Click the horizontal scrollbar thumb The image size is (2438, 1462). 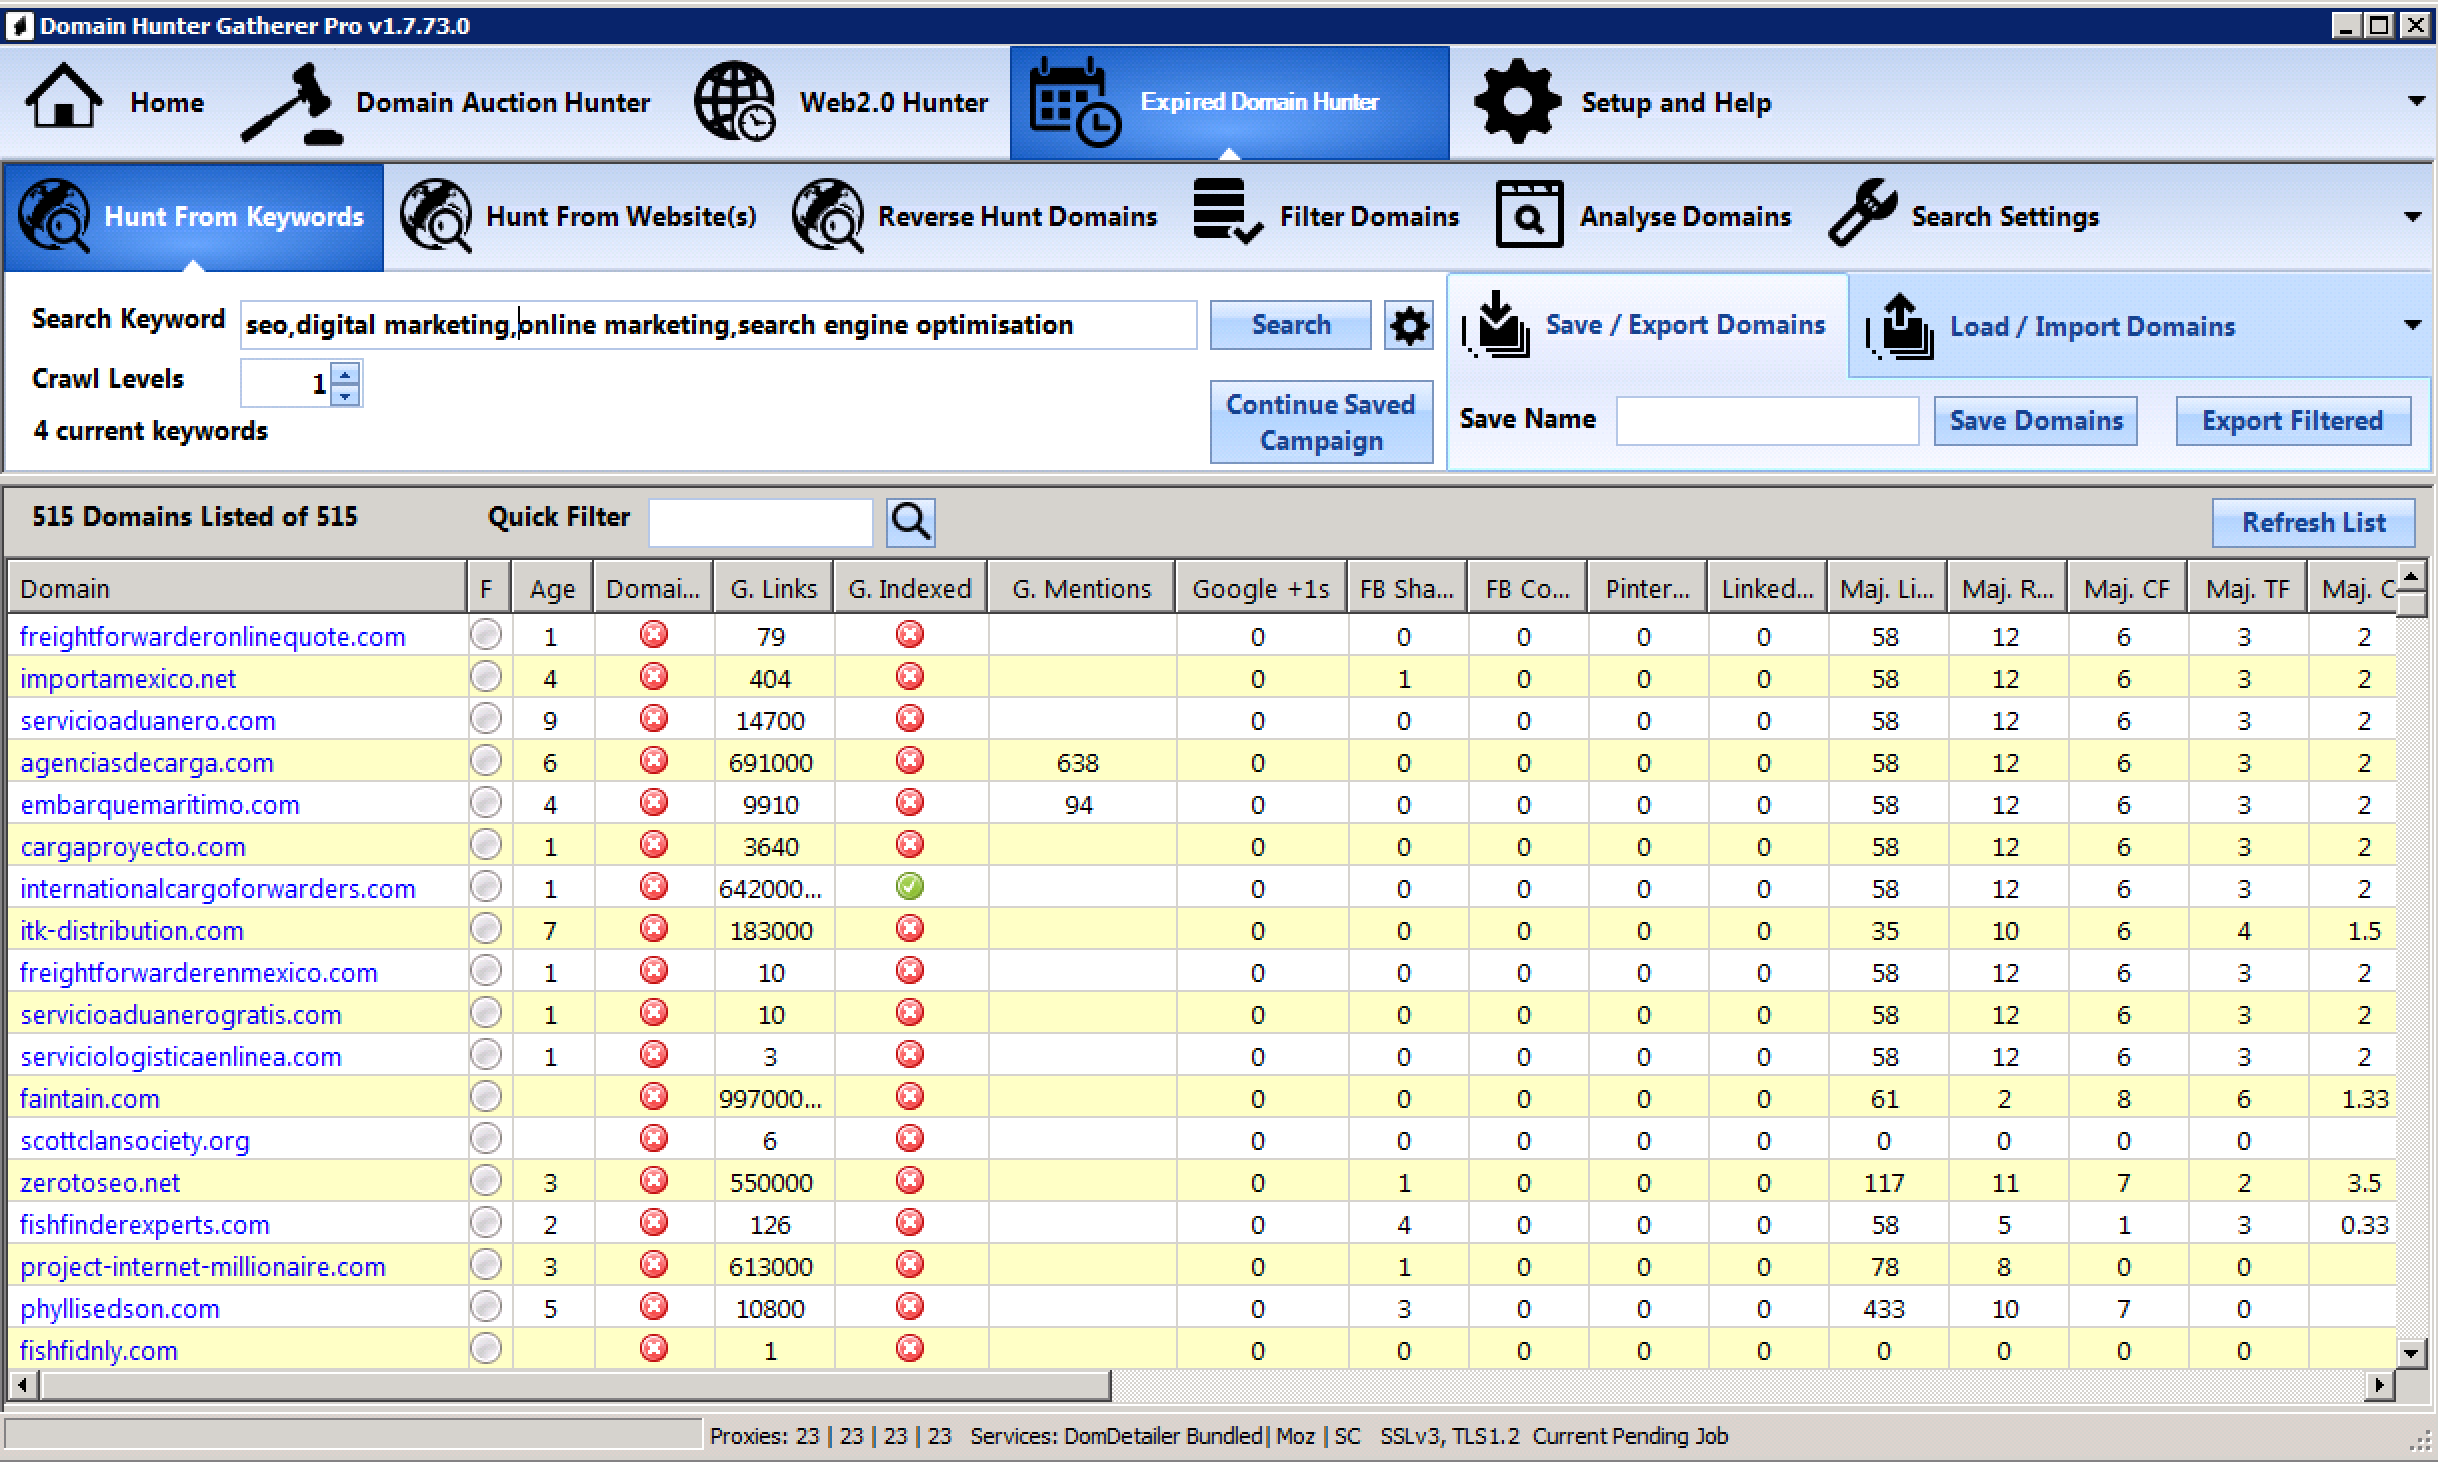point(575,1385)
